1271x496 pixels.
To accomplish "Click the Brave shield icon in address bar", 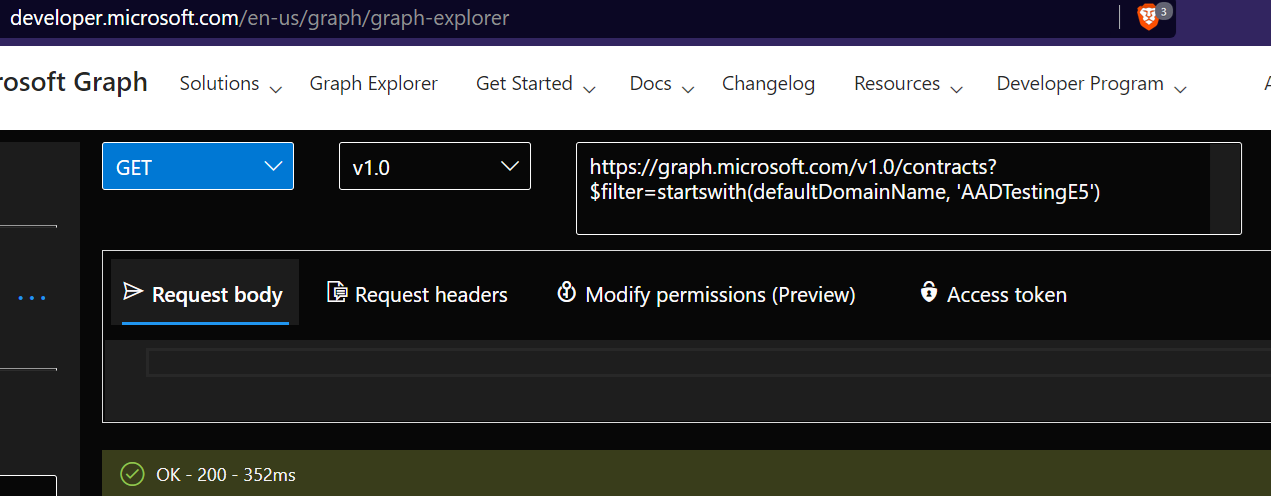I will 1149,17.
